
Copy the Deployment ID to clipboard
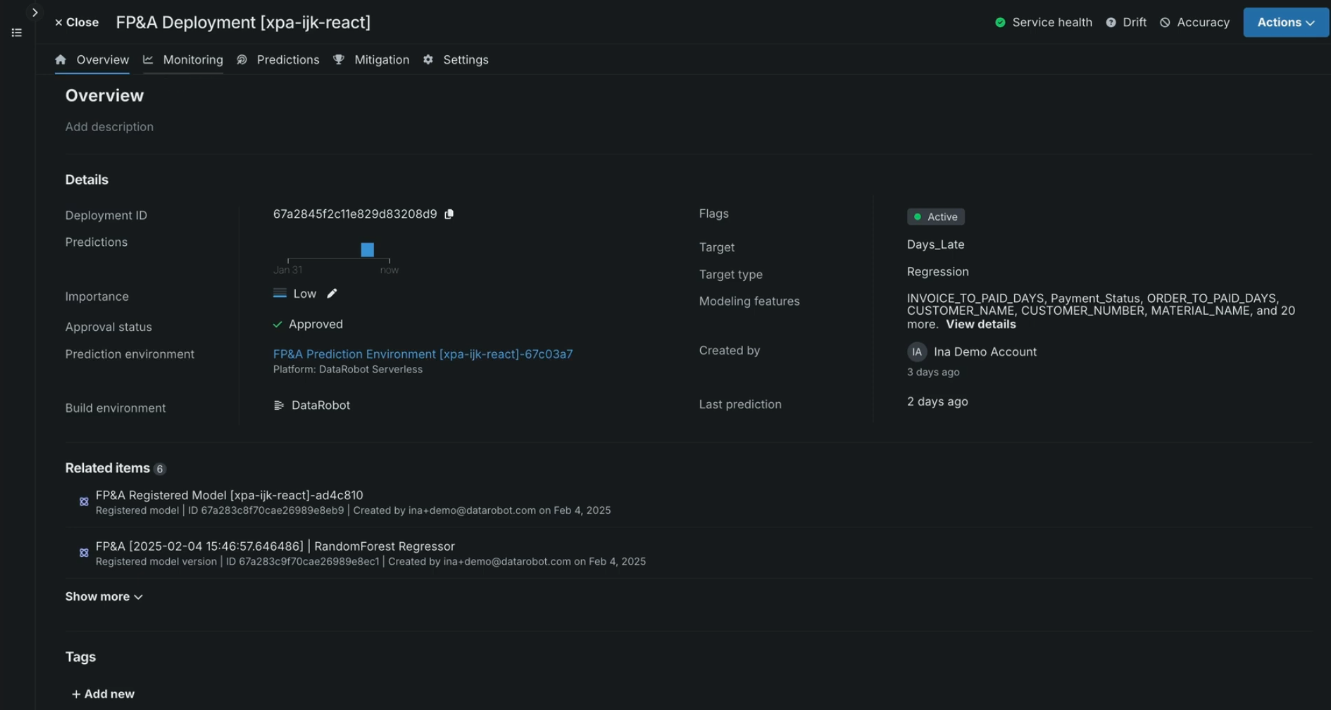click(x=449, y=214)
